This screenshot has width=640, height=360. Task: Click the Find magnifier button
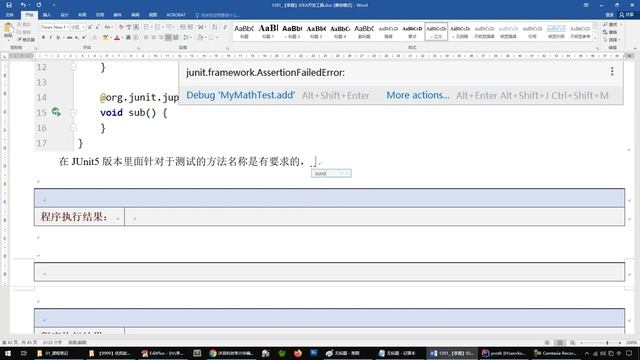(610, 25)
